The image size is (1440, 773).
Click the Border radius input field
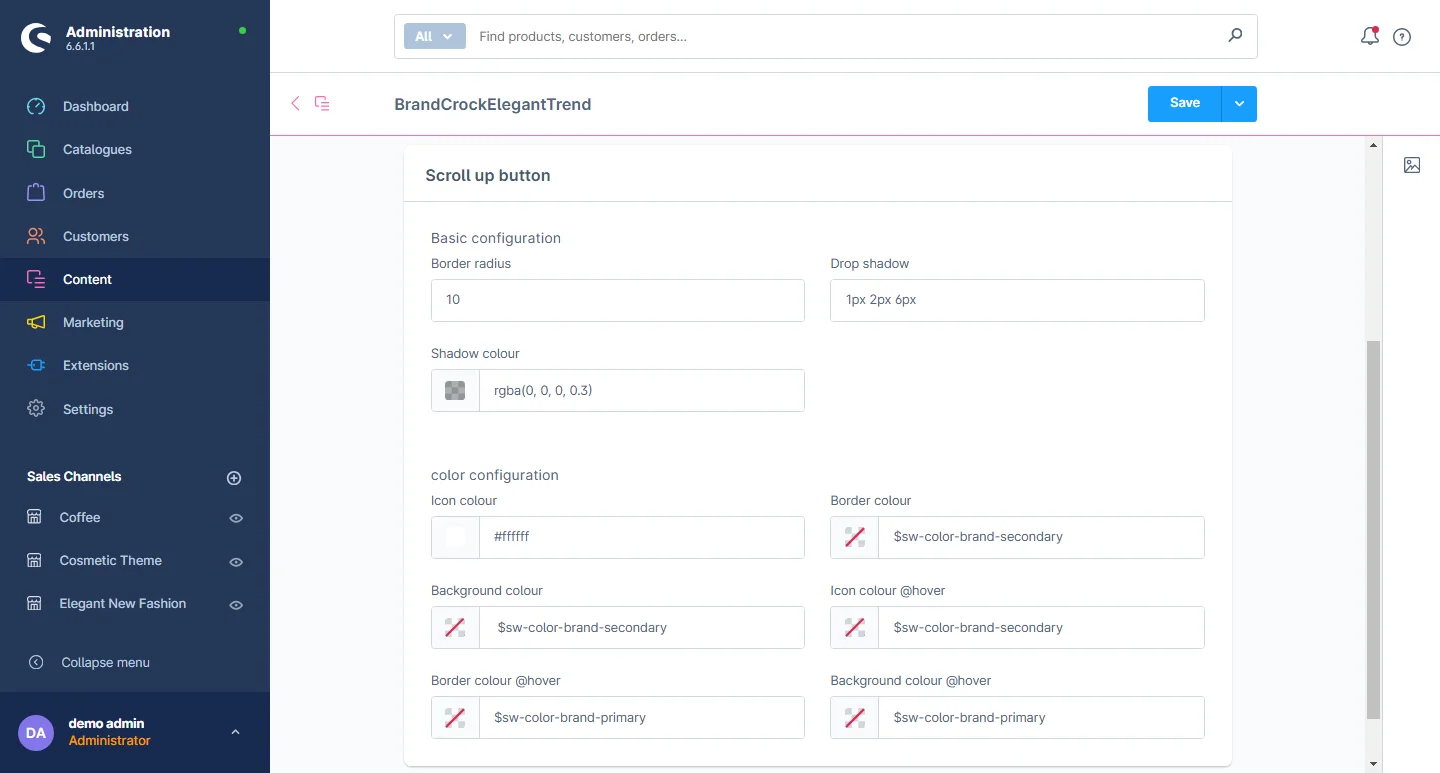point(617,300)
